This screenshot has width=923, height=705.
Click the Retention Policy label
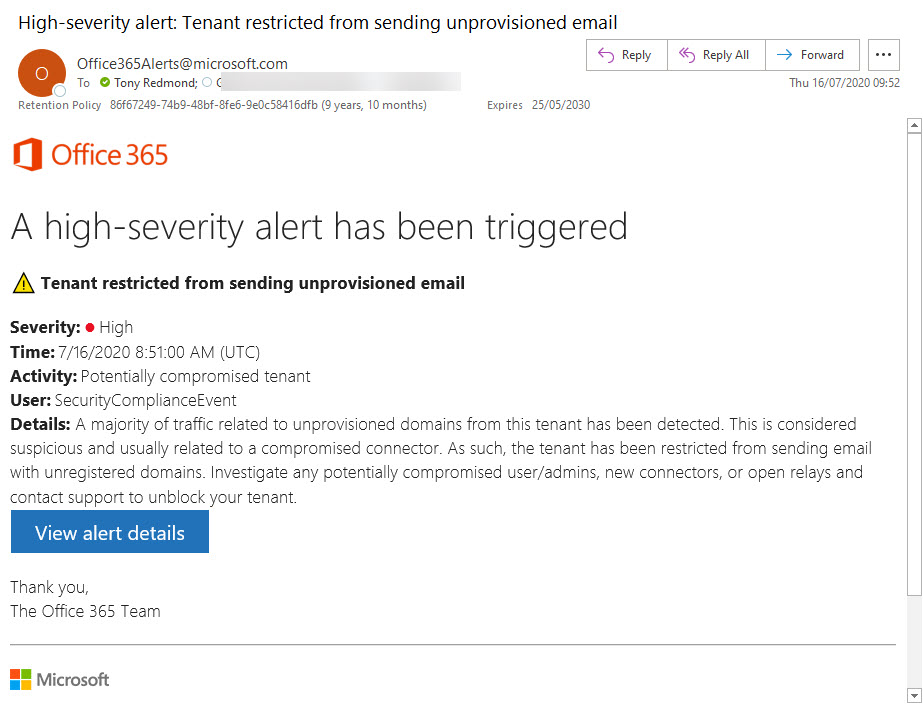pos(59,105)
